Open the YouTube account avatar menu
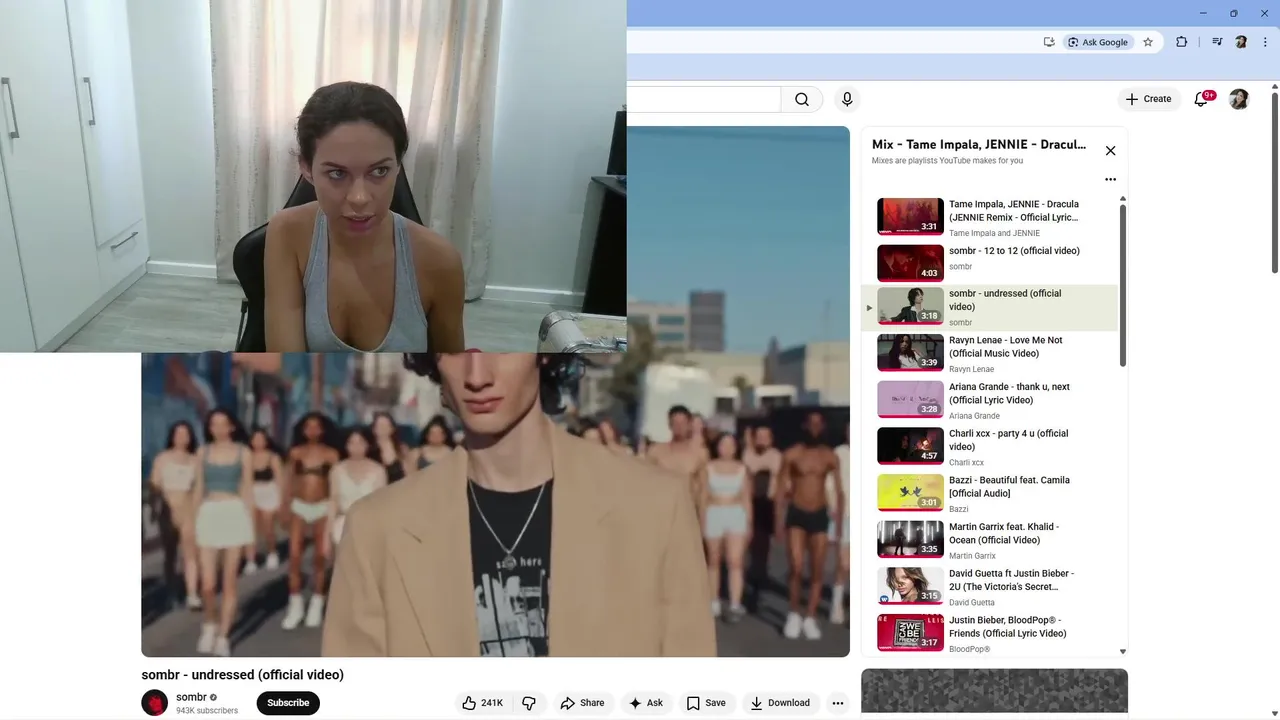The width and height of the screenshot is (1280, 720). coord(1239,99)
